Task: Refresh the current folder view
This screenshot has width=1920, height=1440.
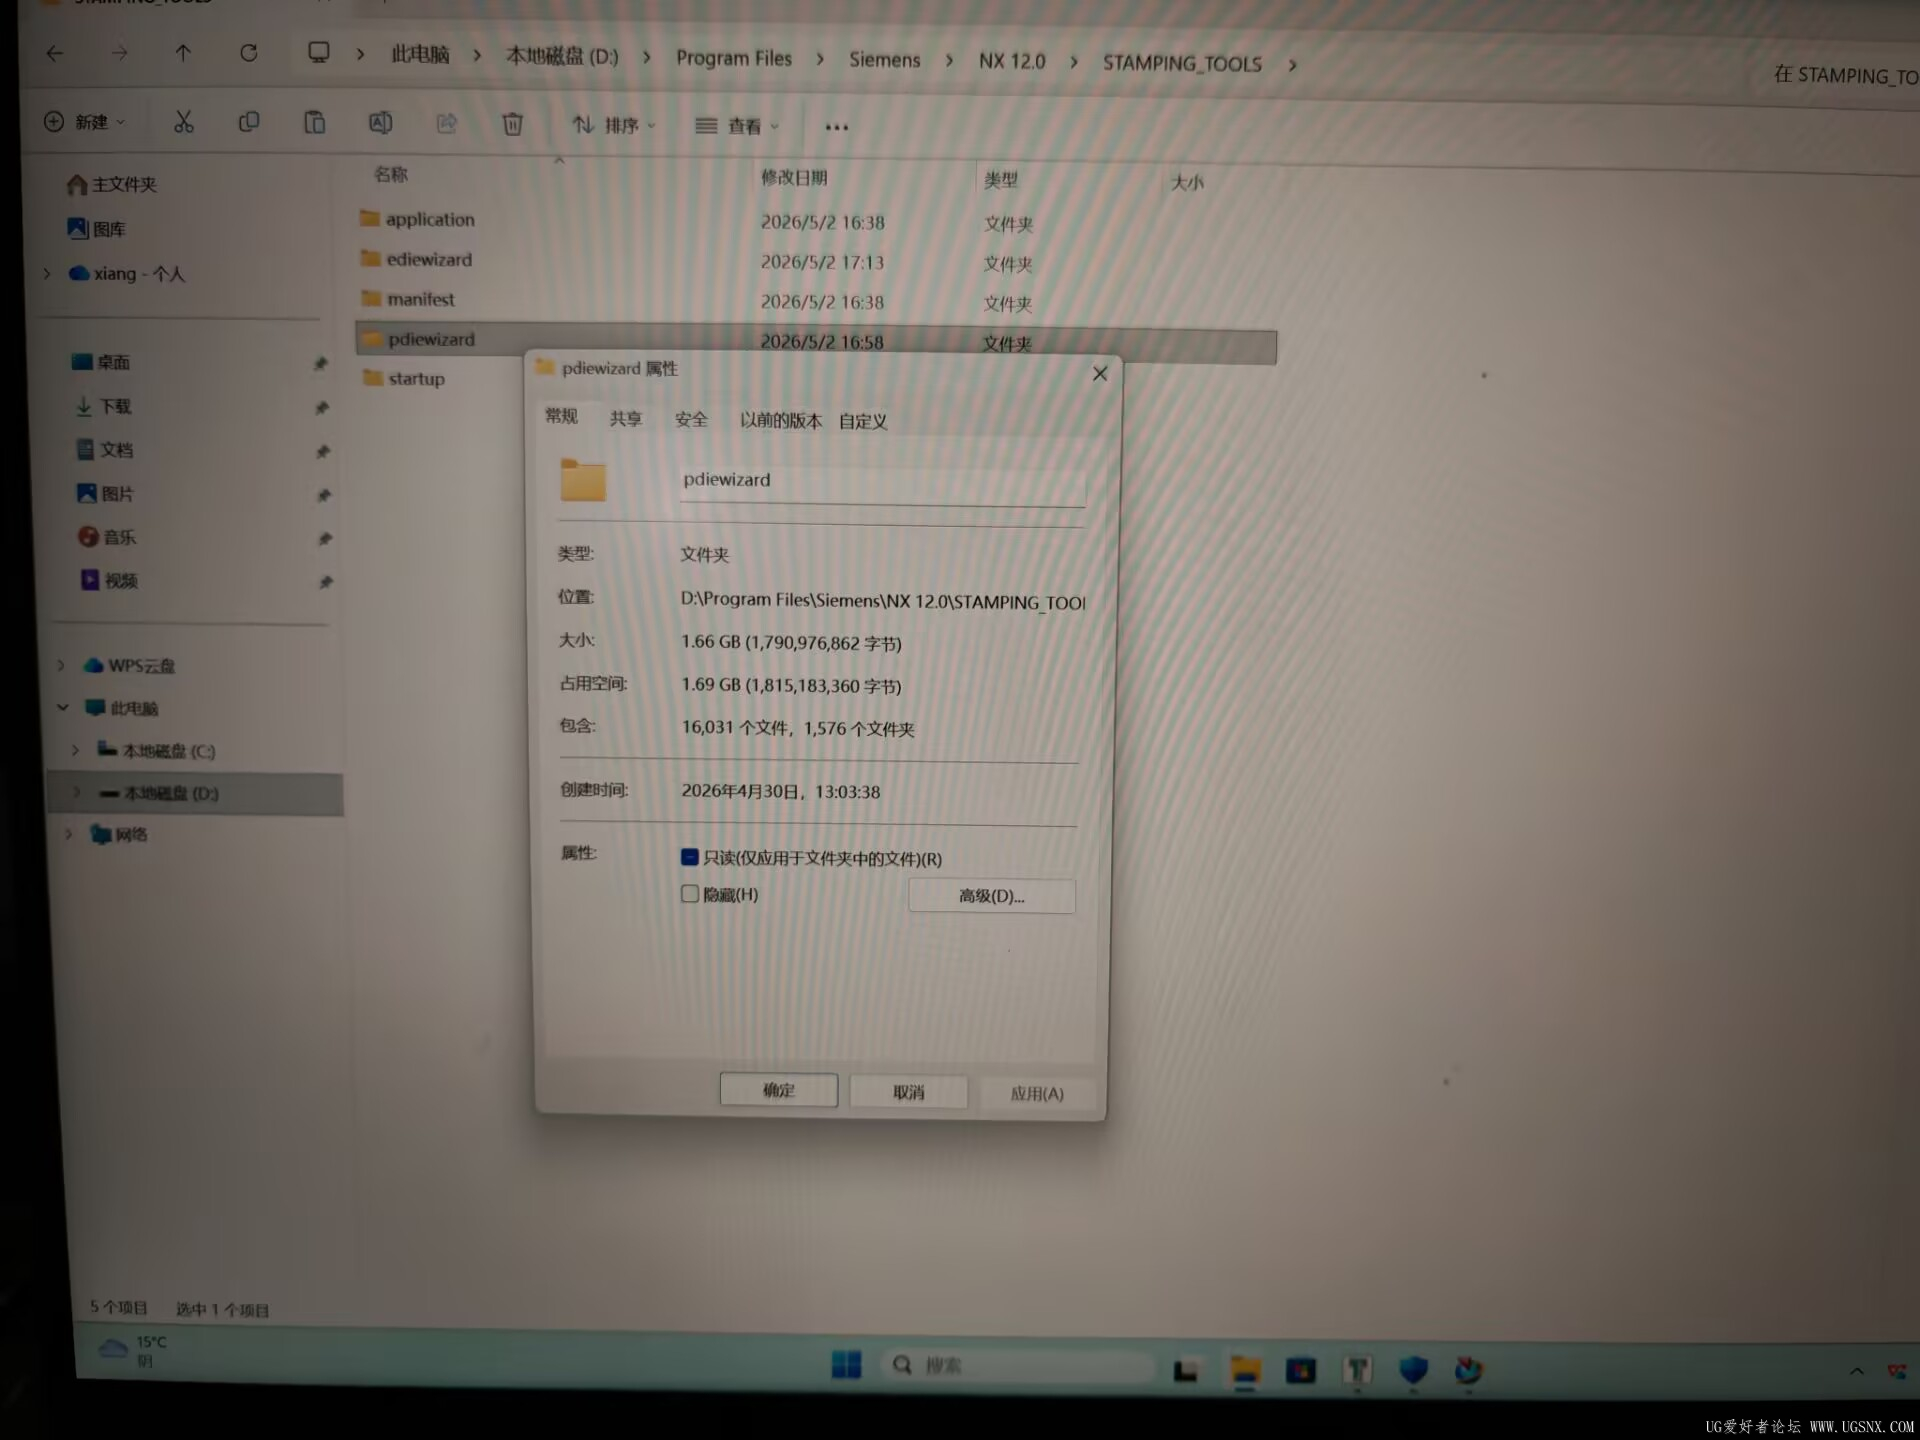Action: 249,53
